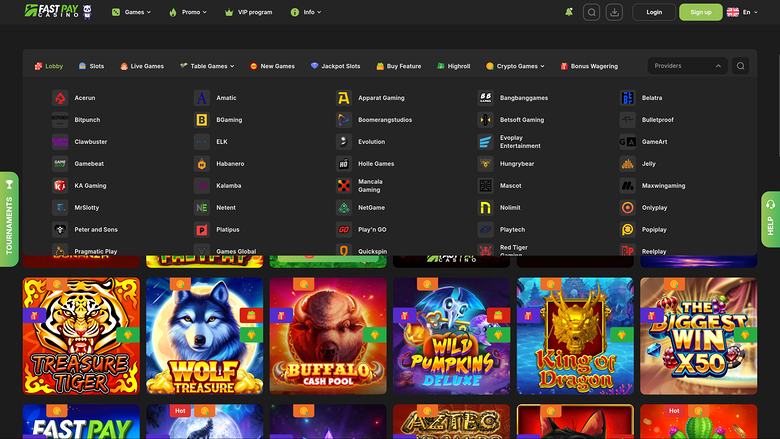Select the Mascot provider
The image size is (780, 439).
[x=499, y=185]
